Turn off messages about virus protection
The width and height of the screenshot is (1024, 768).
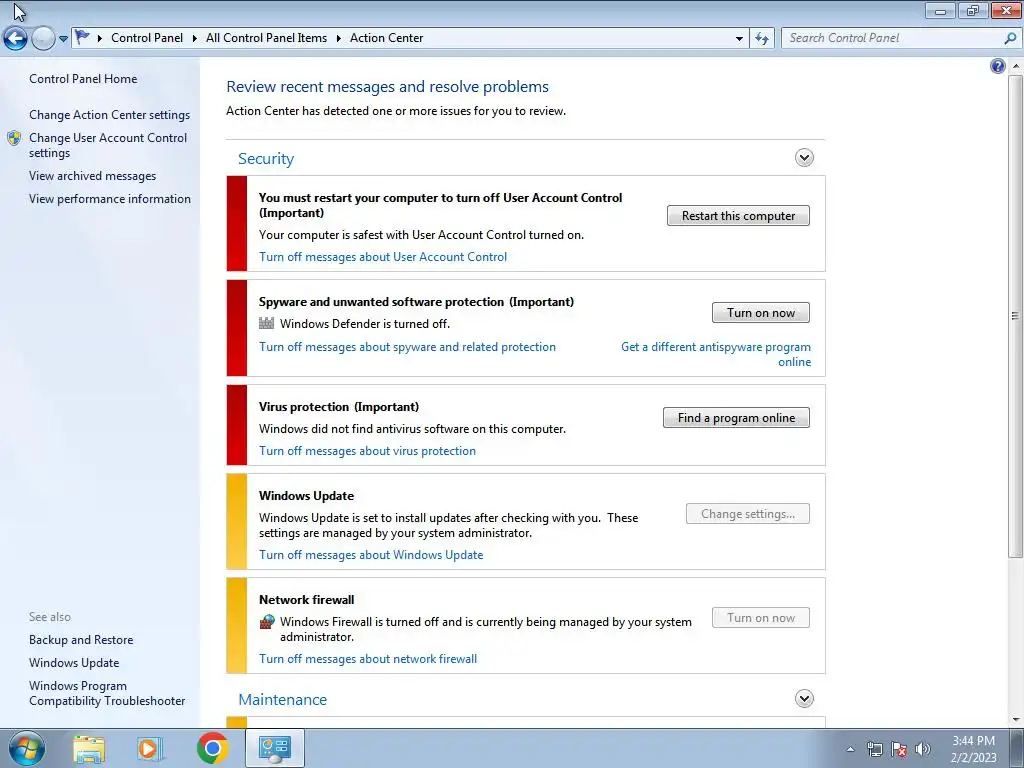click(x=367, y=451)
